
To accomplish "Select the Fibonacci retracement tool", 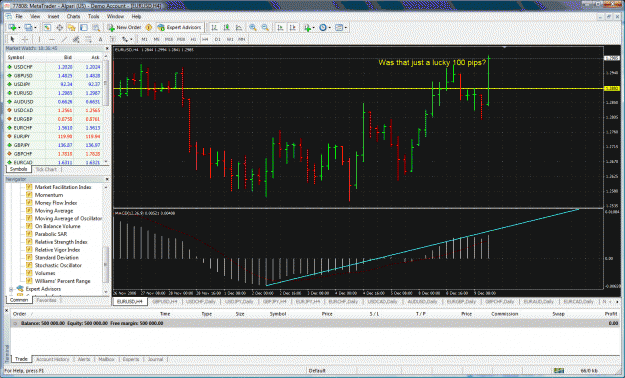I will click(88, 39).
